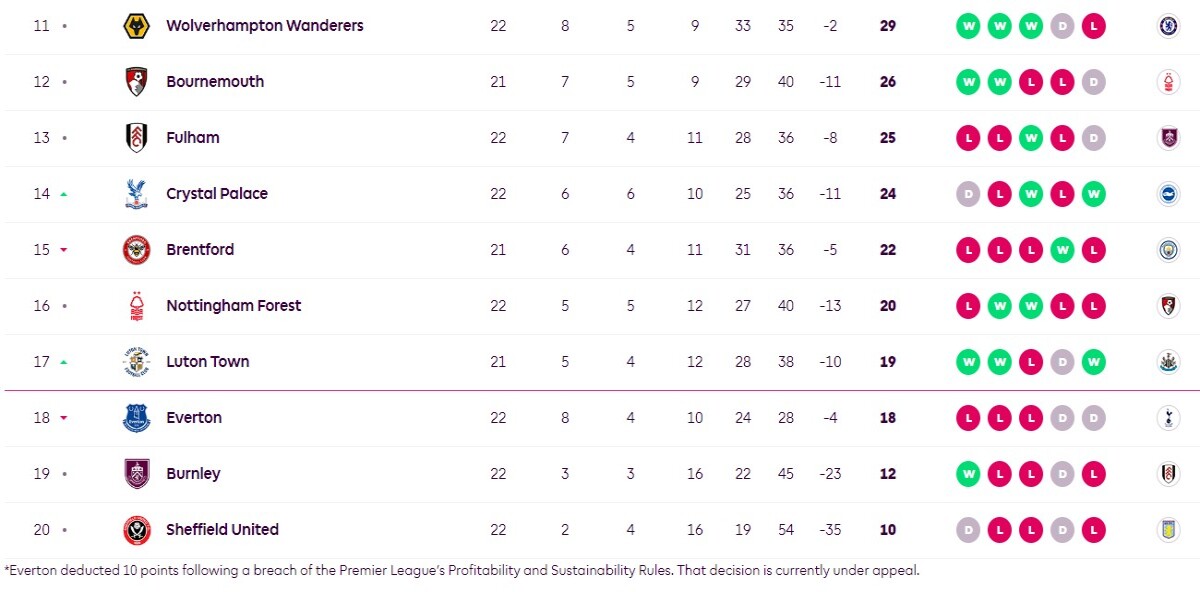Click Luton Town's green position-up arrow

pos(64,362)
